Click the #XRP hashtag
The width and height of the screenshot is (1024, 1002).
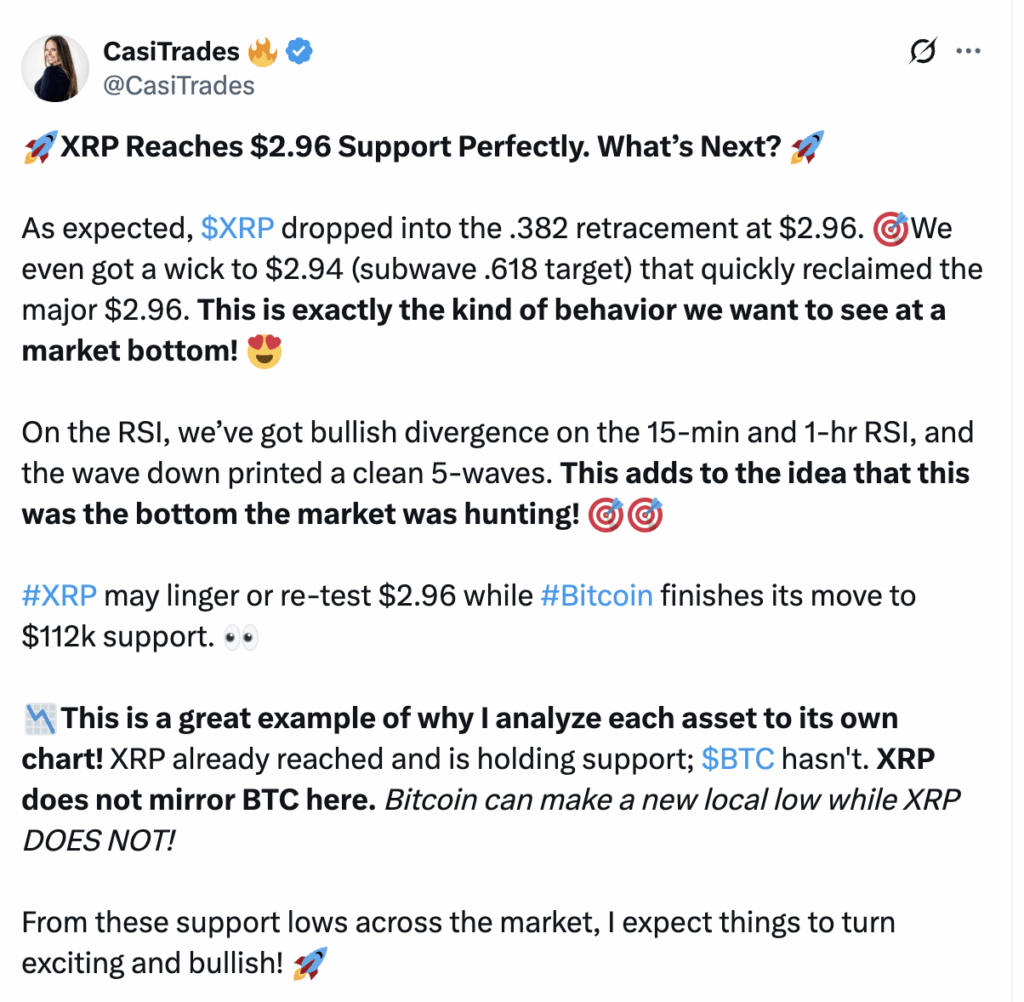point(59,596)
